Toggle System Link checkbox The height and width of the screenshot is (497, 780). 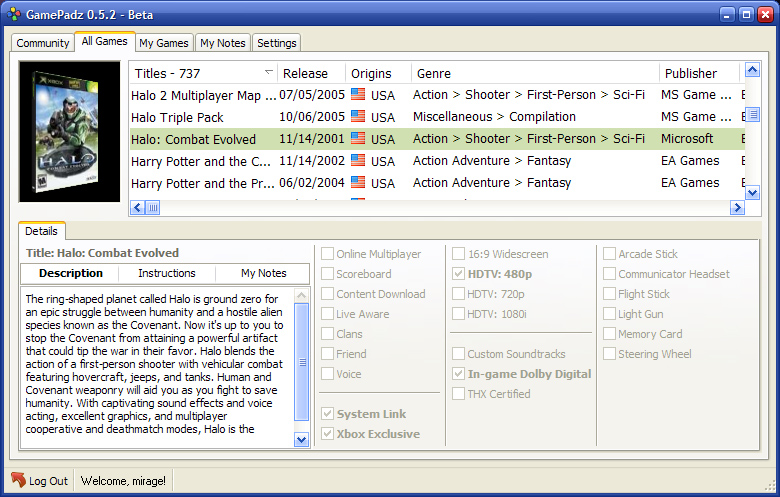[x=327, y=413]
